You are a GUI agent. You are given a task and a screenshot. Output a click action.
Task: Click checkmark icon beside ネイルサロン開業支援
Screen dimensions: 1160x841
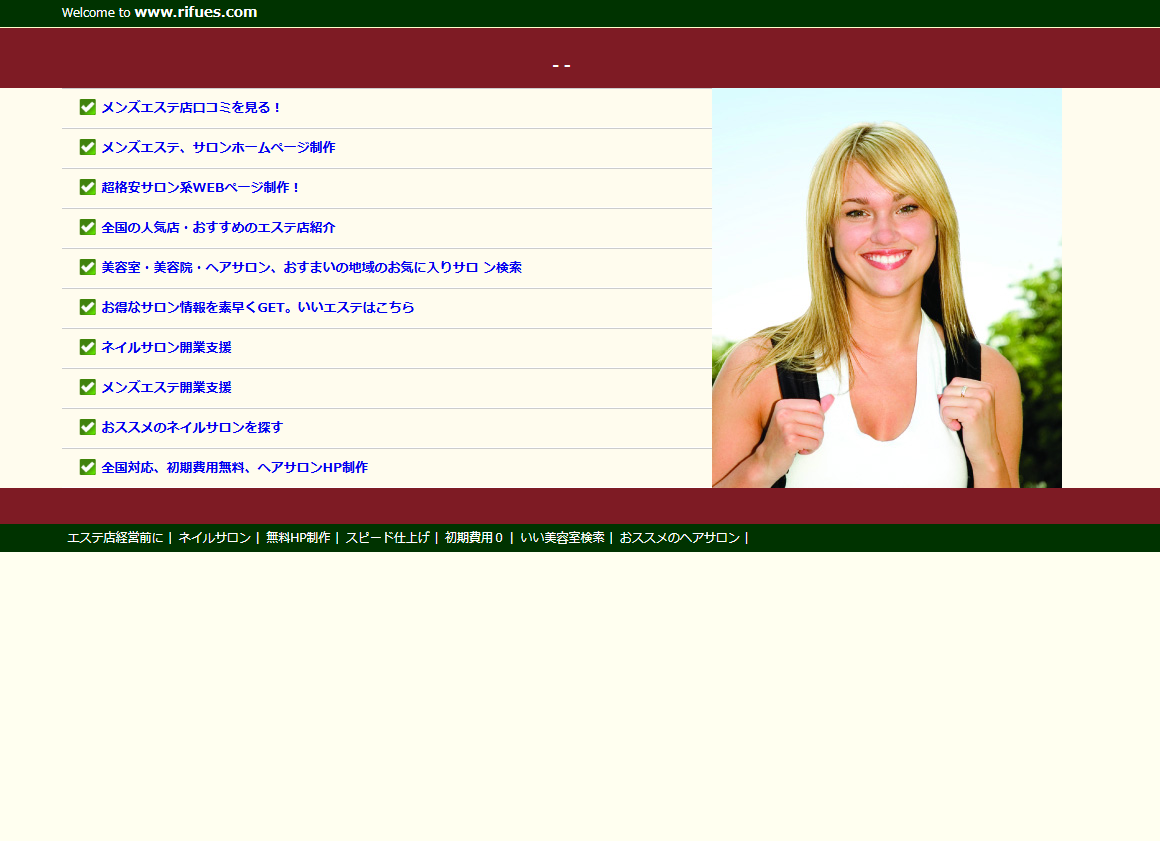pyautogui.click(x=87, y=347)
